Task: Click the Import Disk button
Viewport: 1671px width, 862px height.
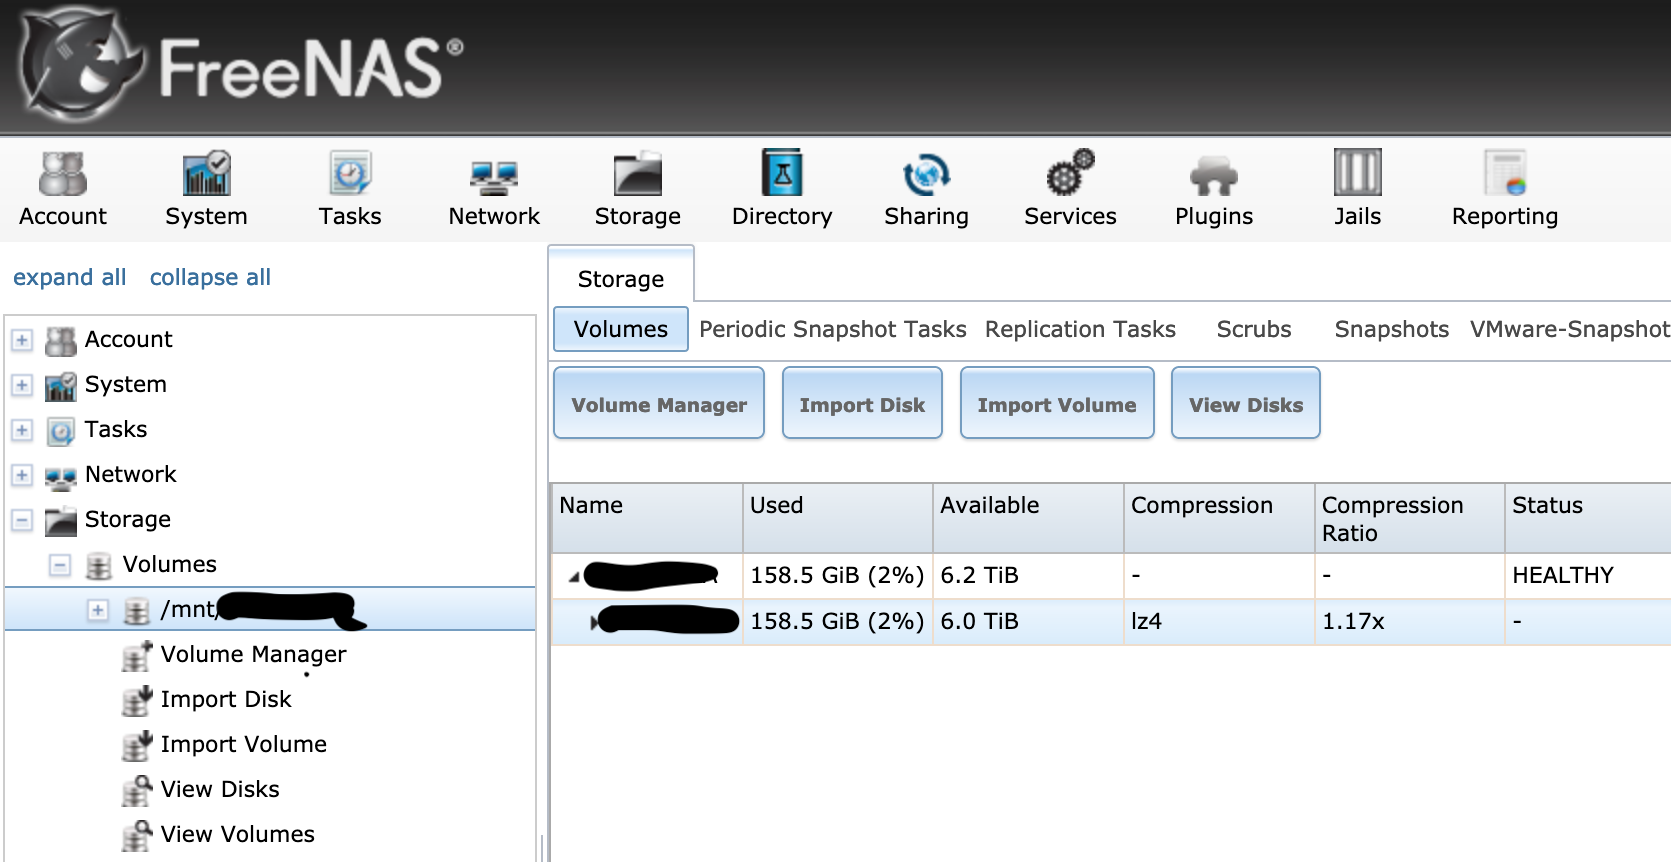Action: point(862,403)
